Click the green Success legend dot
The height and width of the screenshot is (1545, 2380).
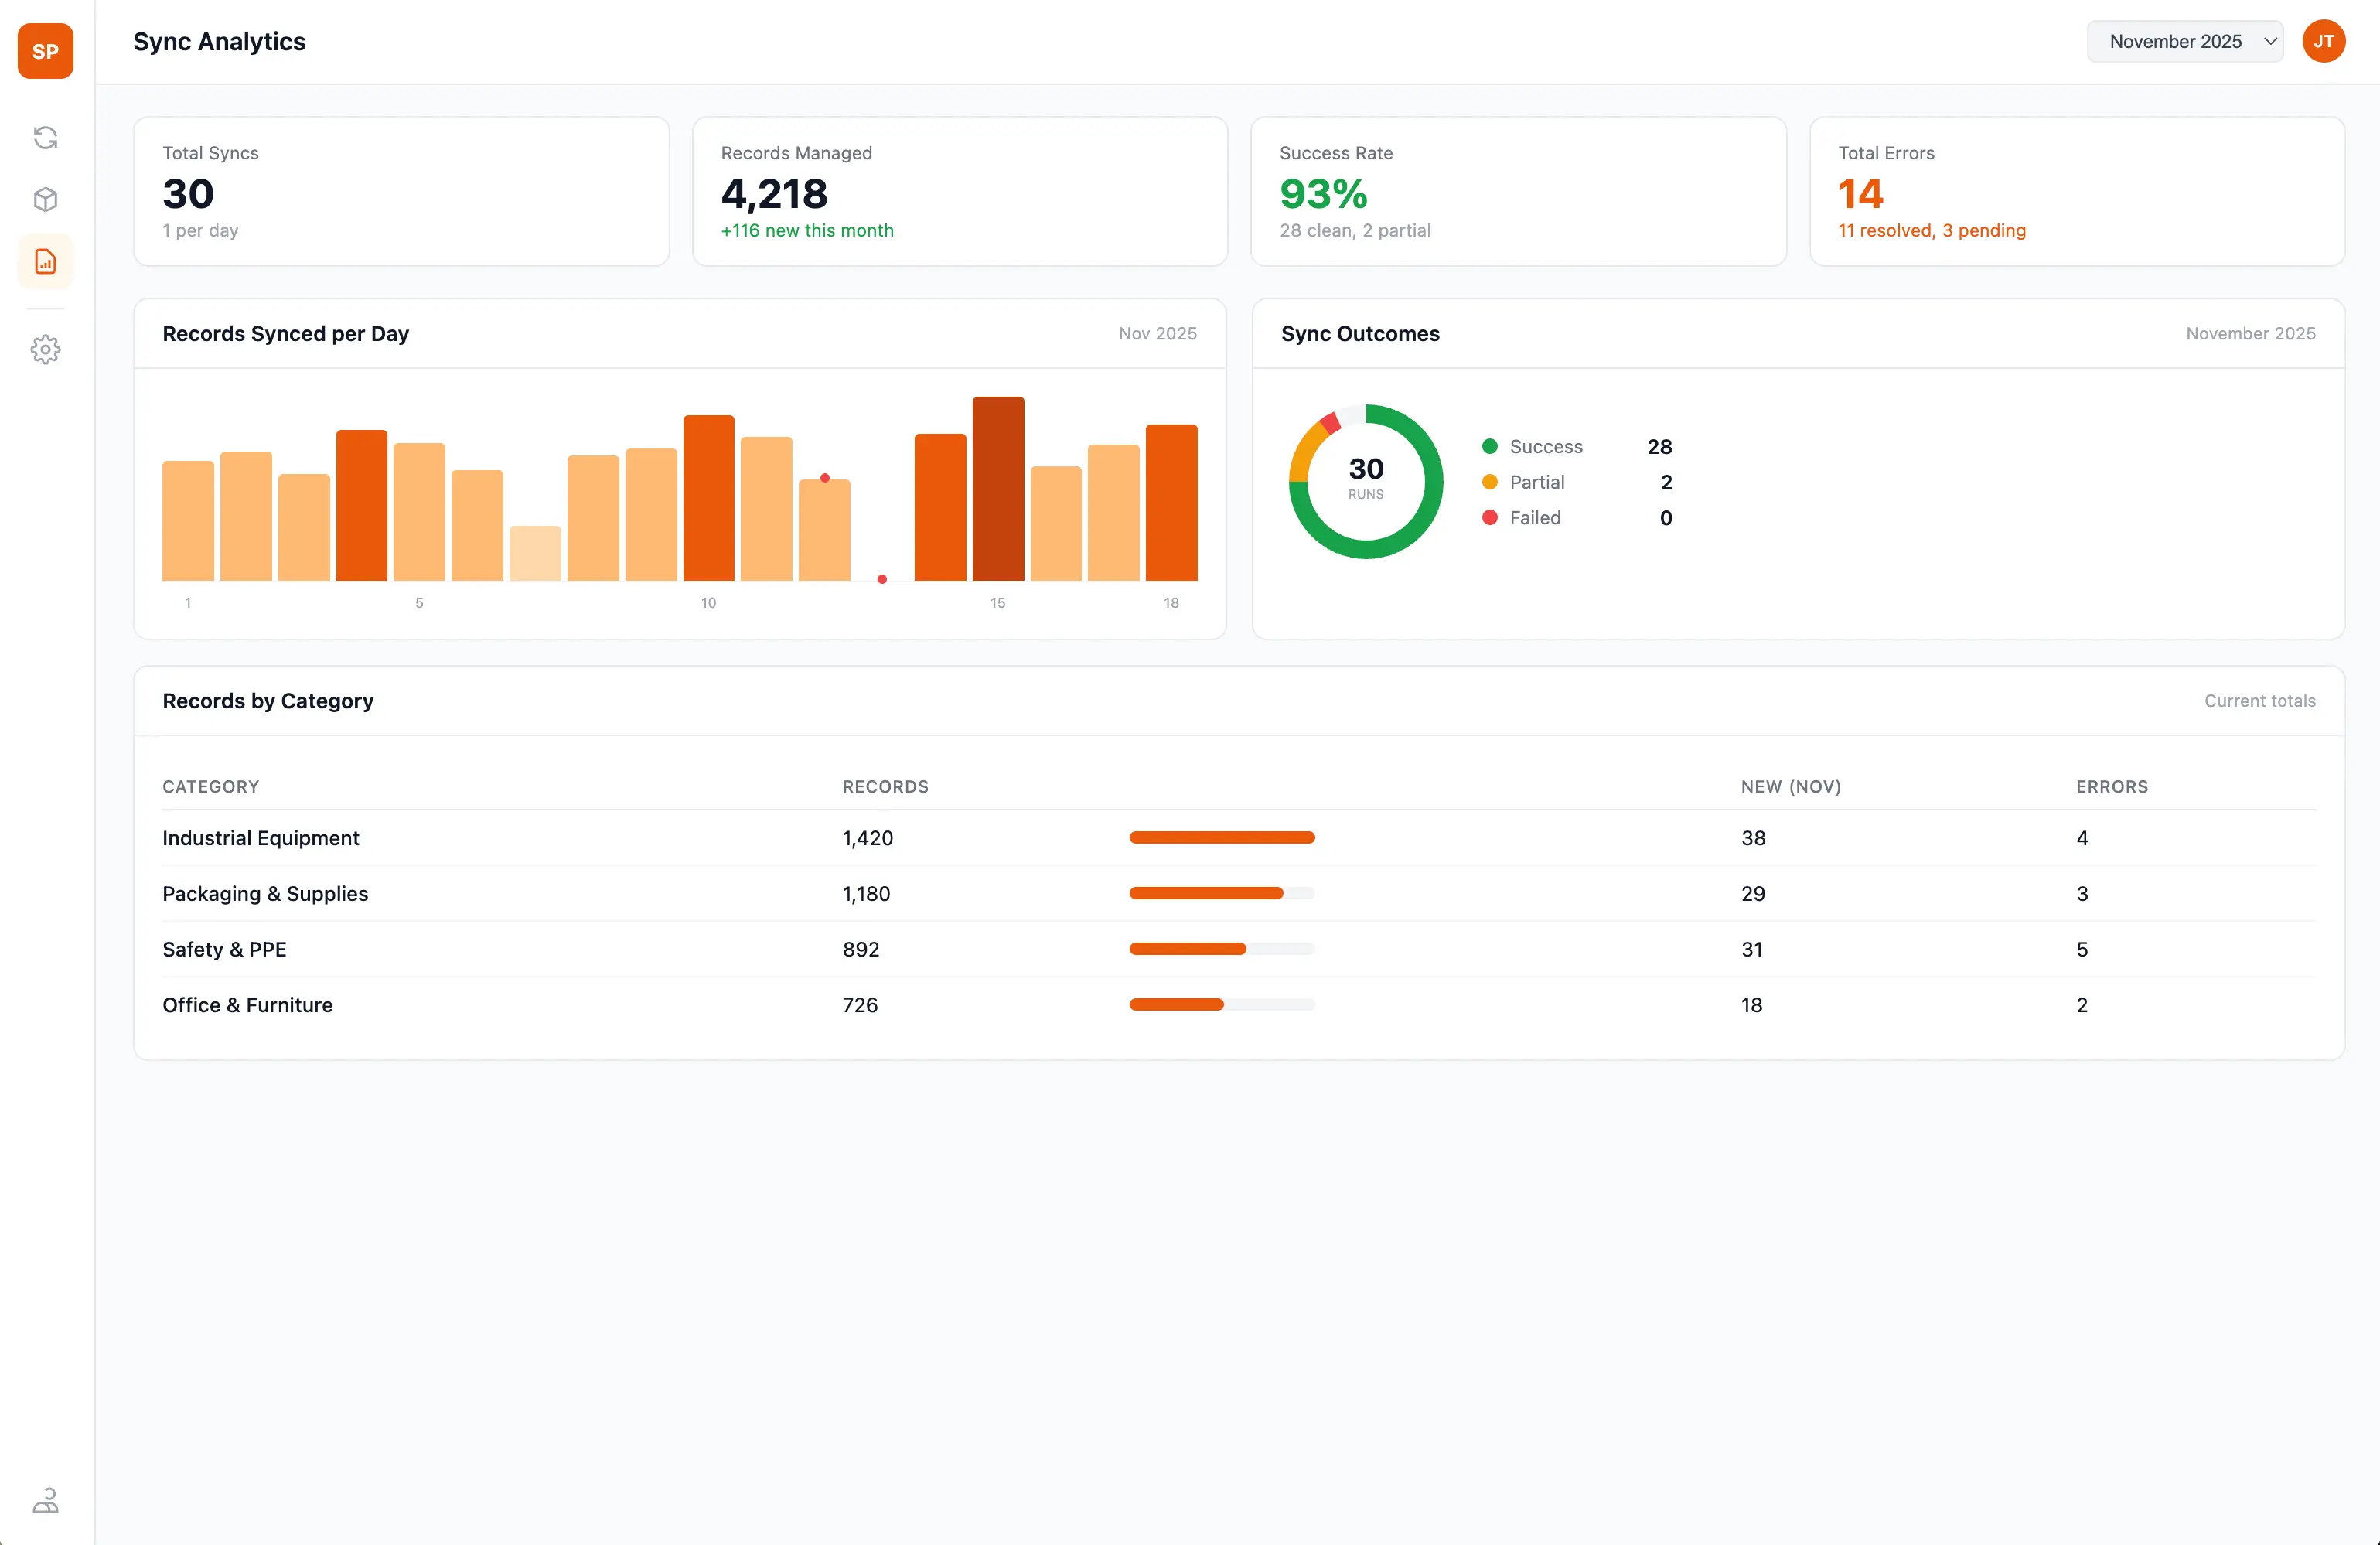(1489, 446)
